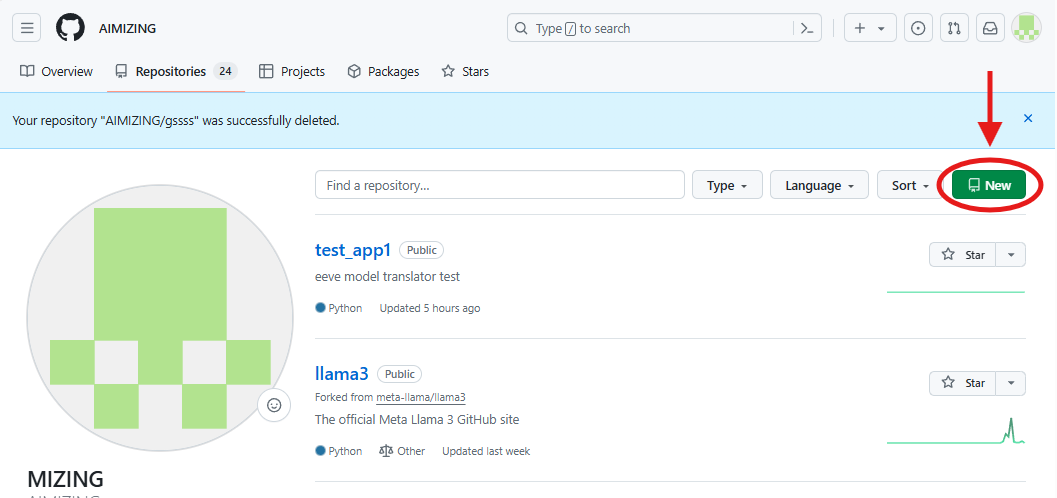Open the Stars tab
This screenshot has width=1057, height=498.
coord(465,71)
